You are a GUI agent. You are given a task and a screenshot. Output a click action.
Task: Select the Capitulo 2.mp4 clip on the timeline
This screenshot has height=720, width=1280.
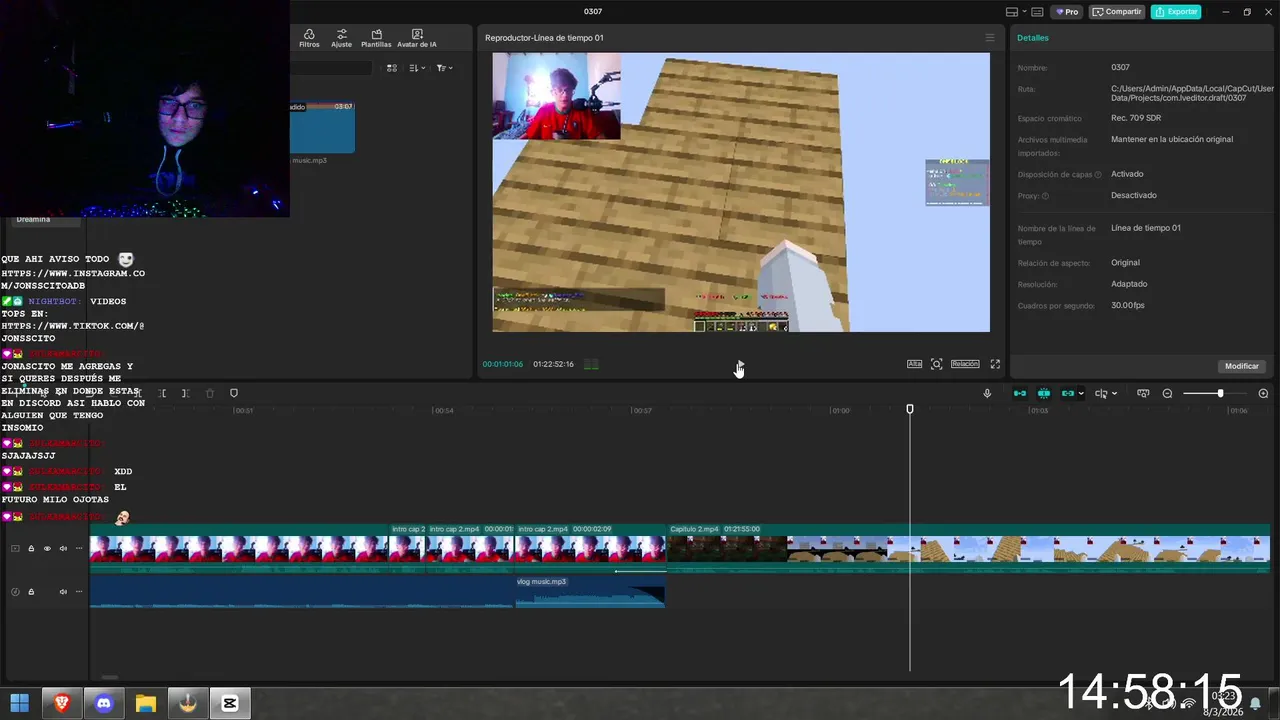[968, 548]
